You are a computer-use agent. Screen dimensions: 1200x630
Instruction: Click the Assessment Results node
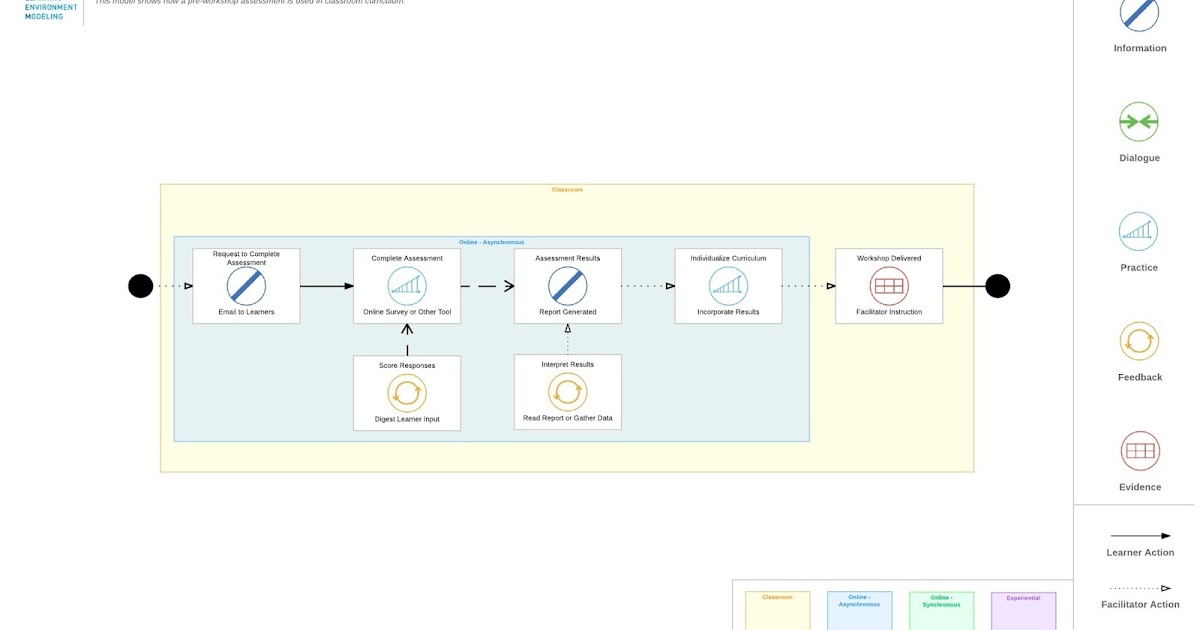pyautogui.click(x=567, y=285)
